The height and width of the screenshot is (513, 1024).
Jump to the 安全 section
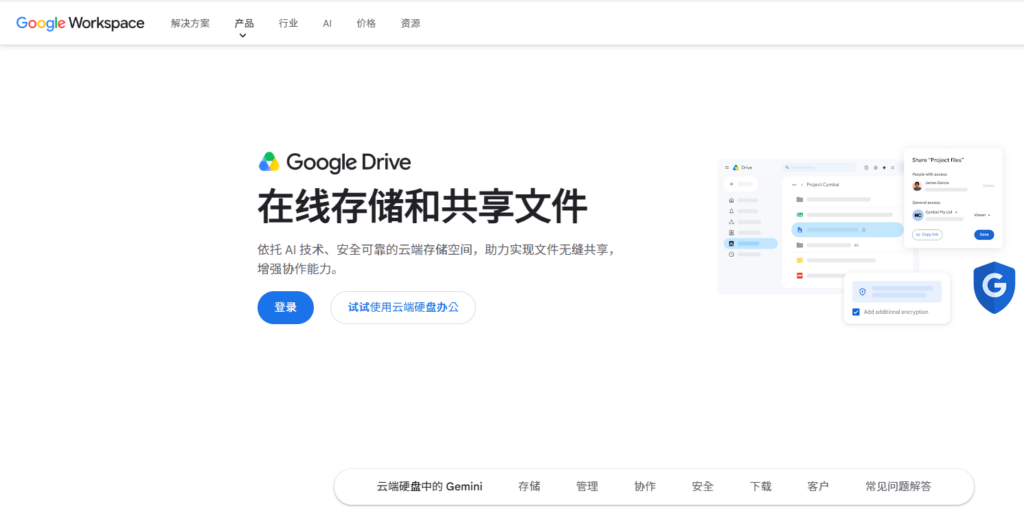point(702,486)
